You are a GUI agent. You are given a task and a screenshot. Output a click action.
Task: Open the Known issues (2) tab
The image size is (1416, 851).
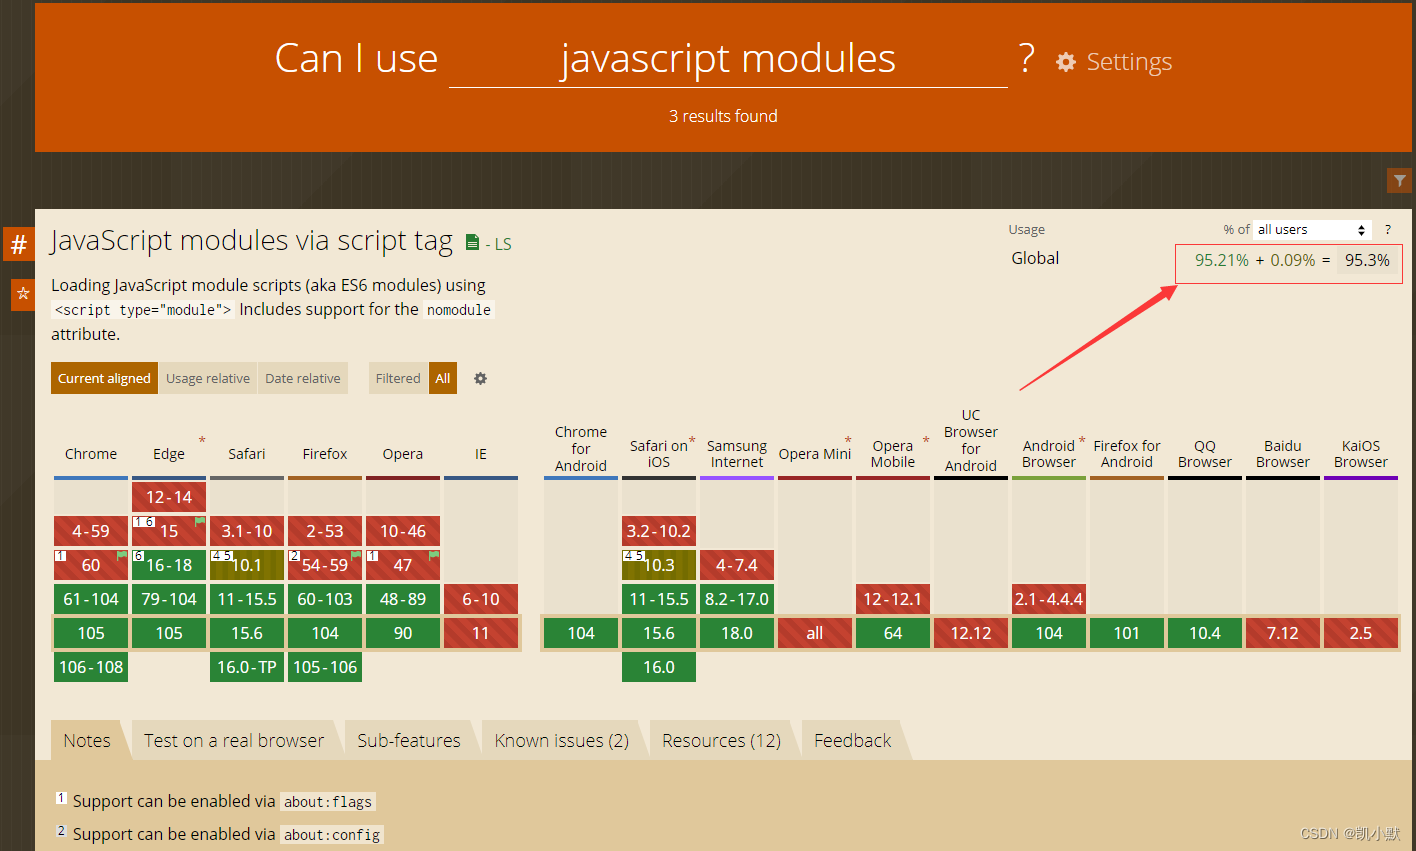point(562,741)
